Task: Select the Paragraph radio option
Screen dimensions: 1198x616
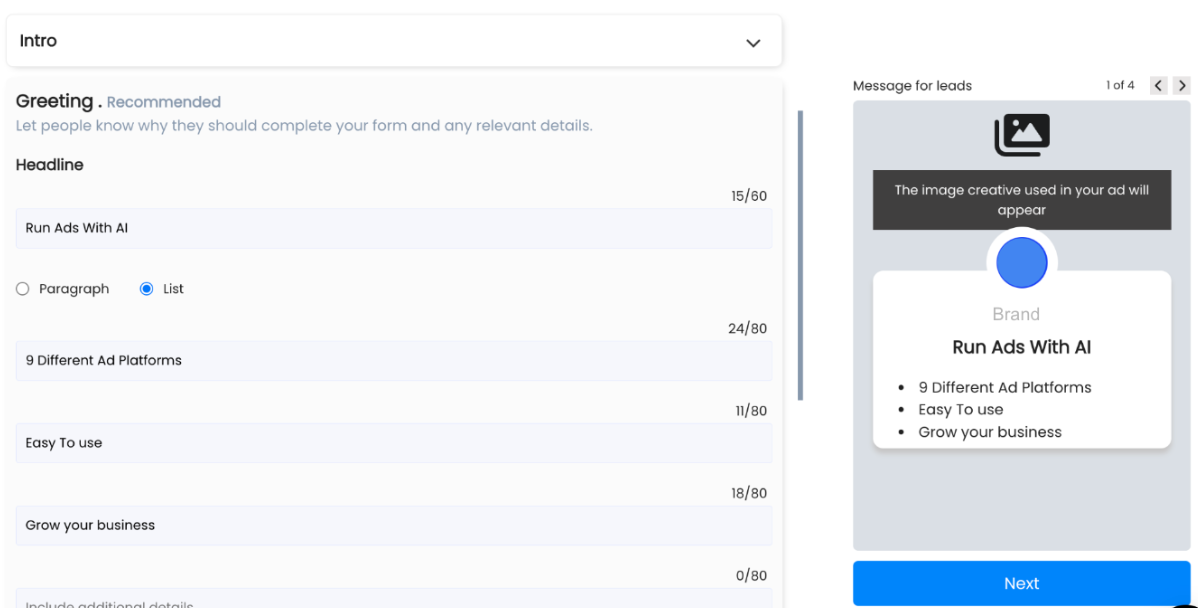Action: [23, 289]
